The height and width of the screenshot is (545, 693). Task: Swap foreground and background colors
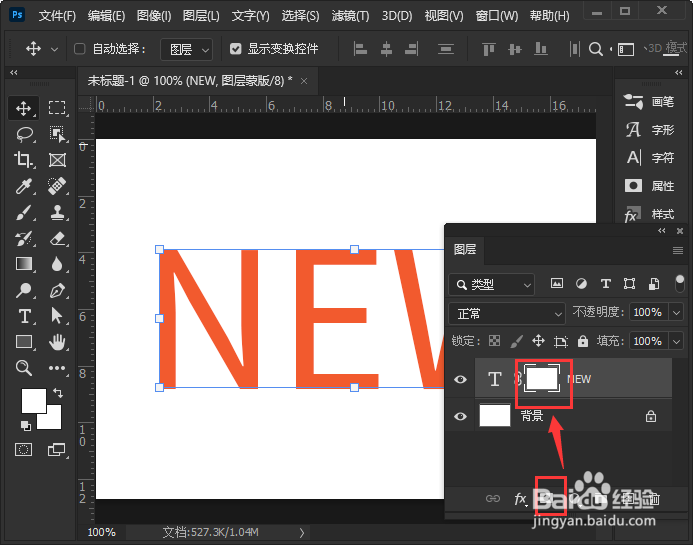click(58, 393)
